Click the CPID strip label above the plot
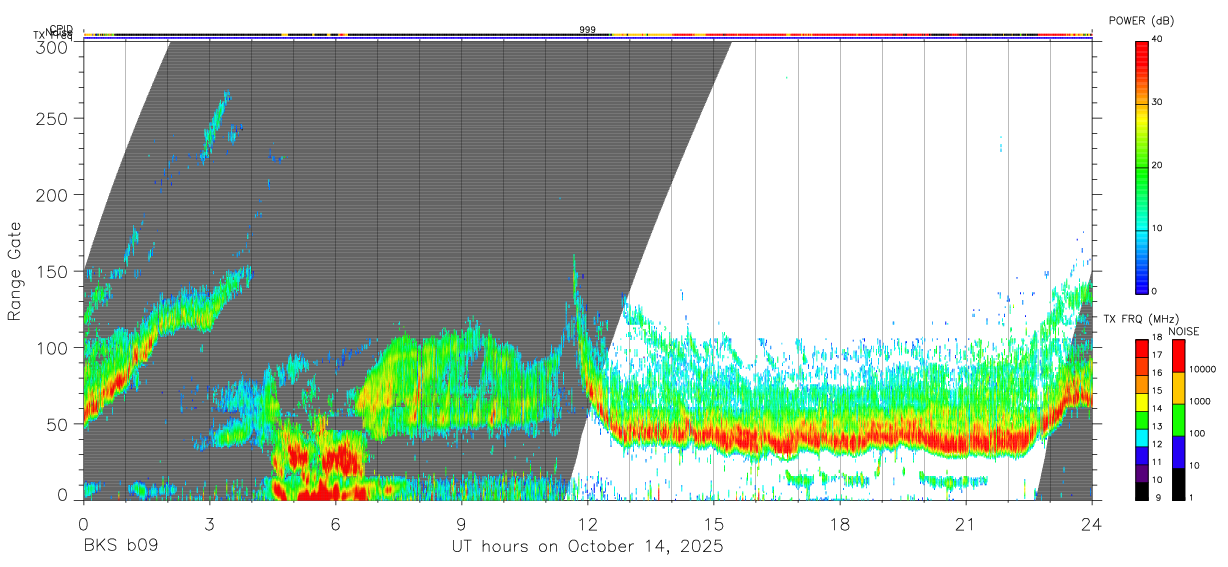Screen dimensions: 1228x567 pyautogui.click(x=61, y=29)
